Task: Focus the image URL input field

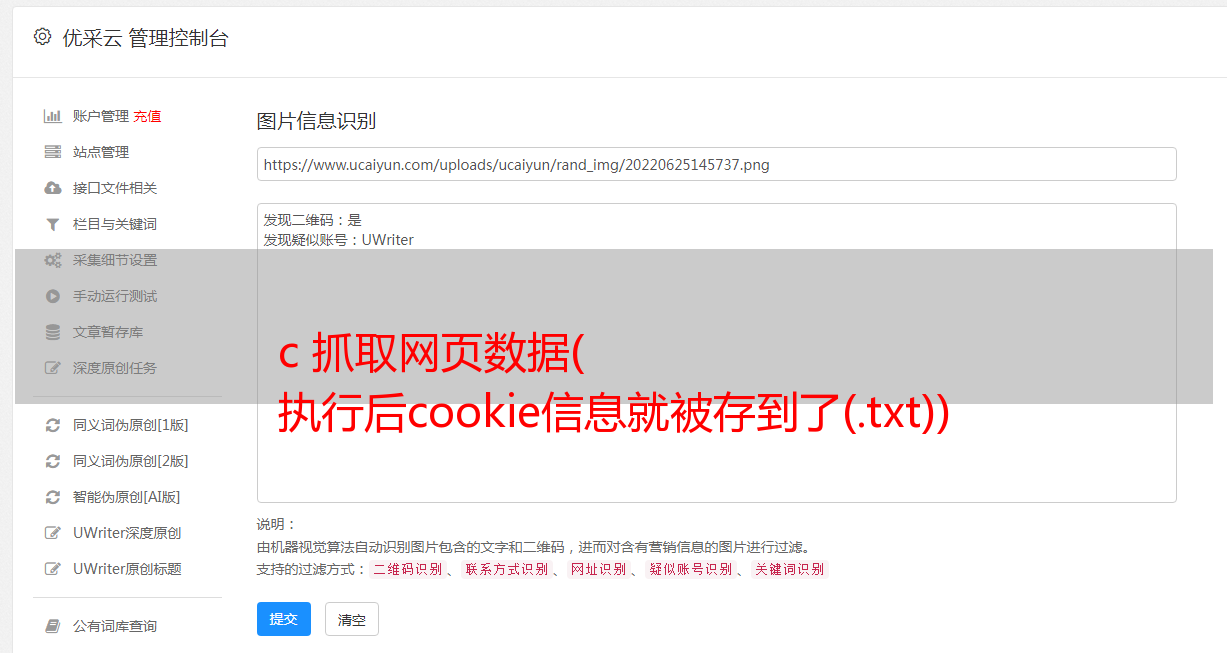Action: 716,164
